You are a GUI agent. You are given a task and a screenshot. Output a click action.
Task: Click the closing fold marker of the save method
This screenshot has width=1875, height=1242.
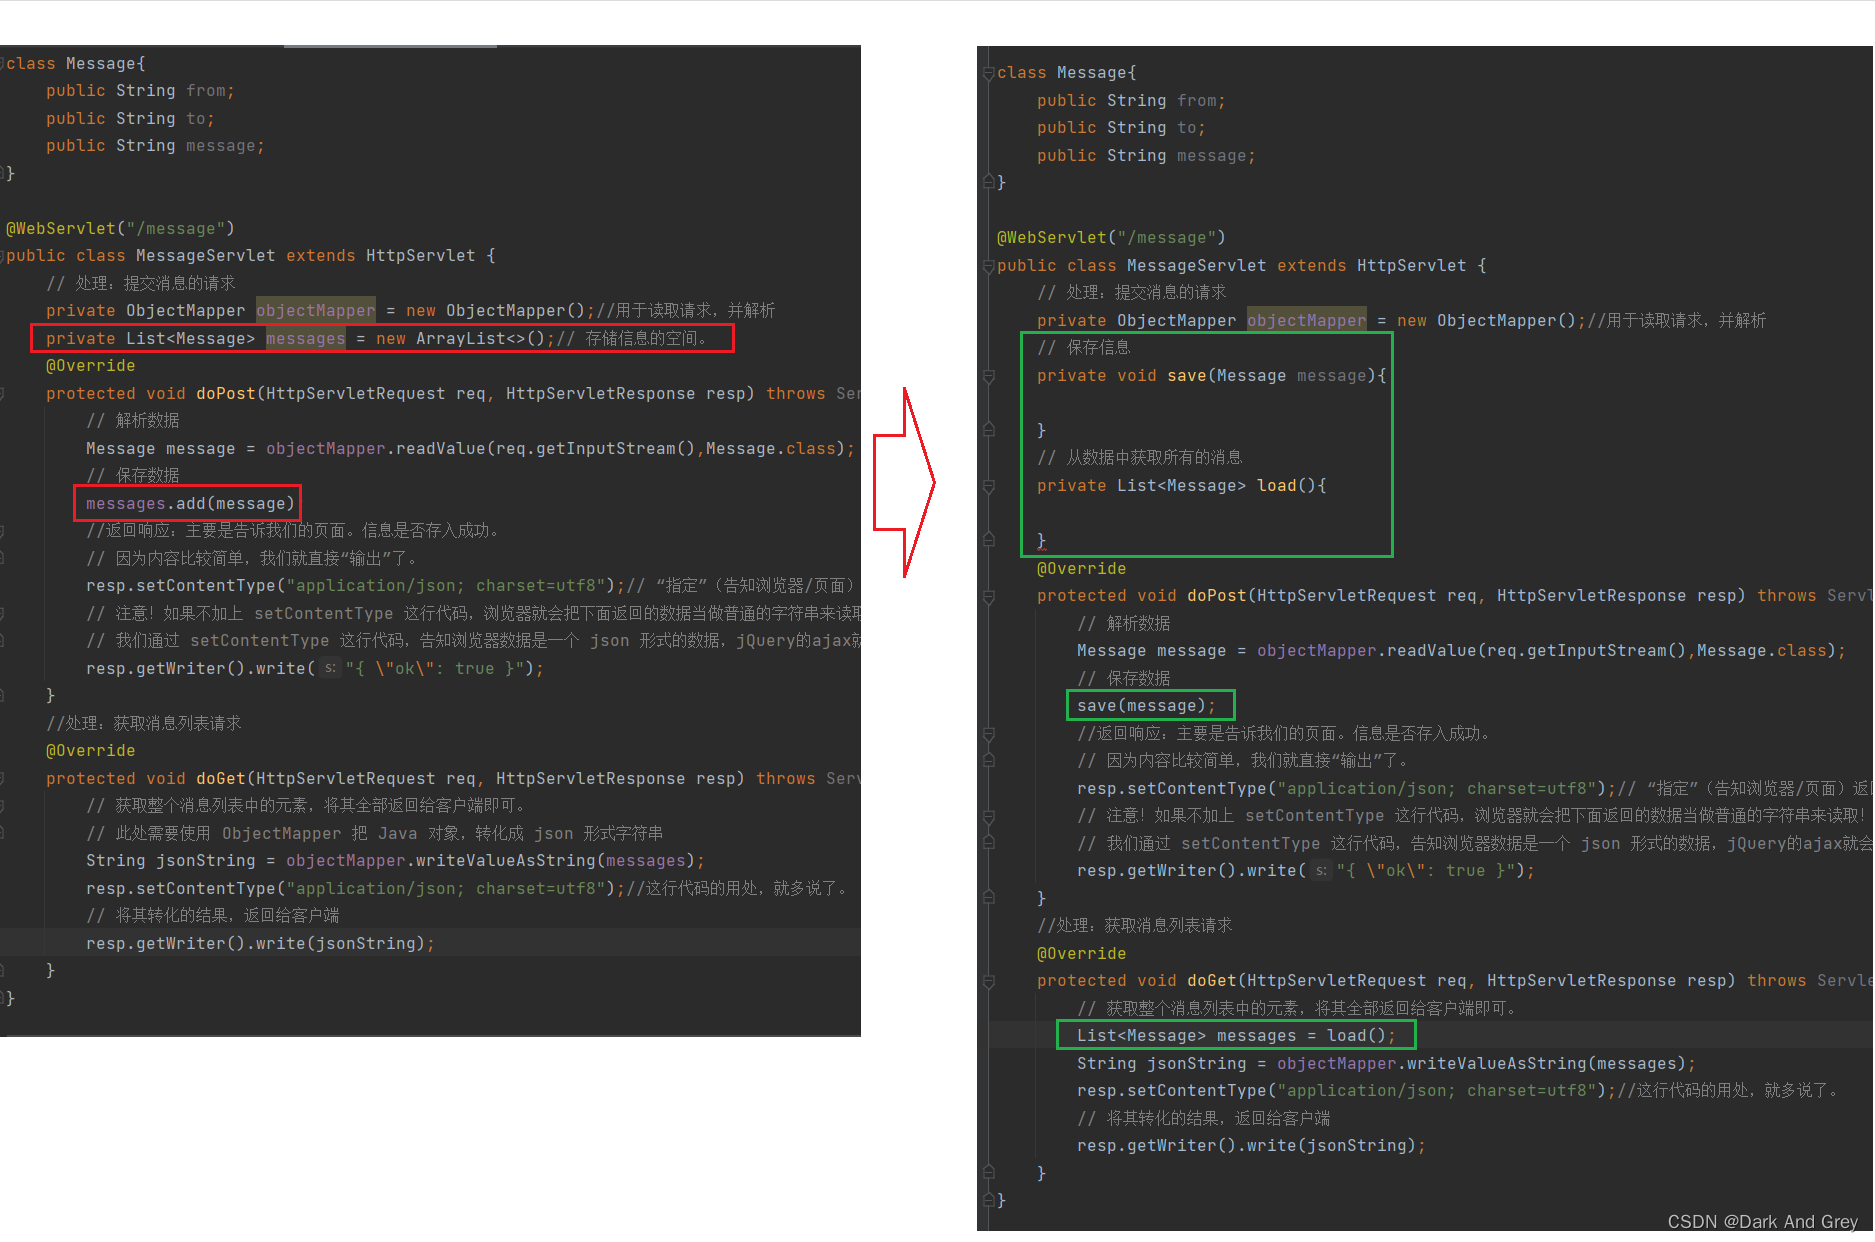click(988, 430)
